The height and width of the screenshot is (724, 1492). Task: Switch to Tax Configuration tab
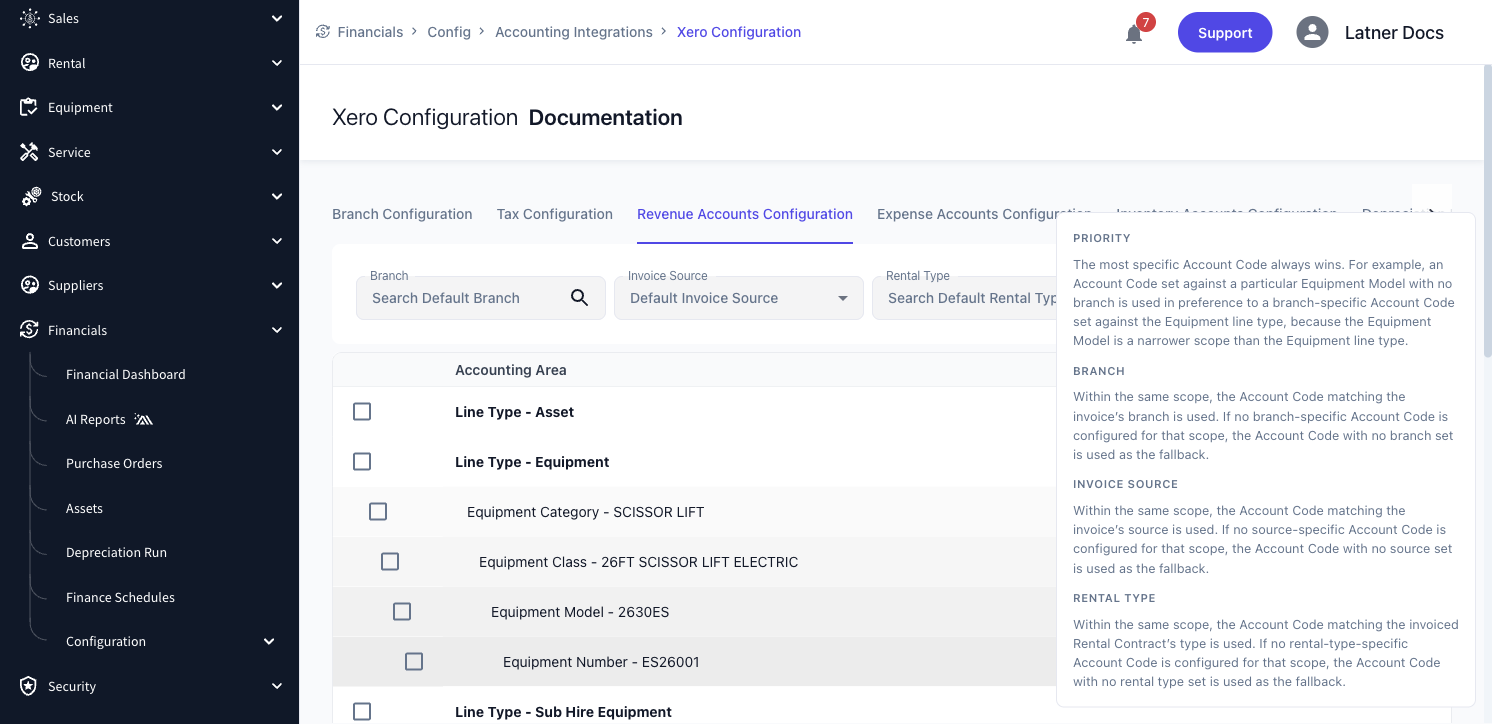[555, 214]
